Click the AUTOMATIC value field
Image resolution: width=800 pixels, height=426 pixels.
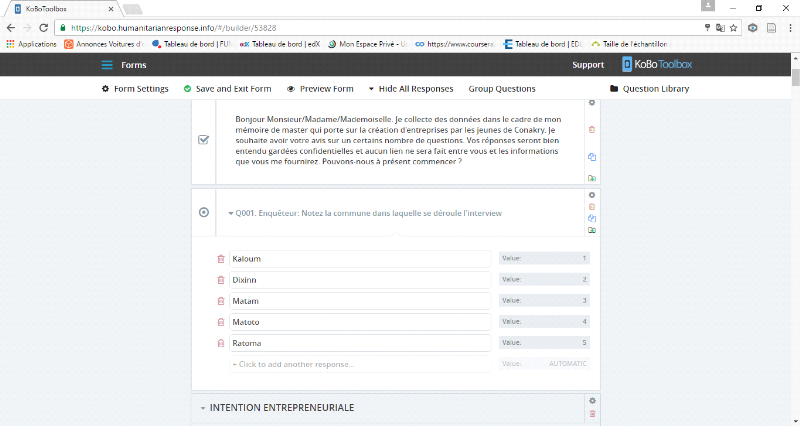544,364
